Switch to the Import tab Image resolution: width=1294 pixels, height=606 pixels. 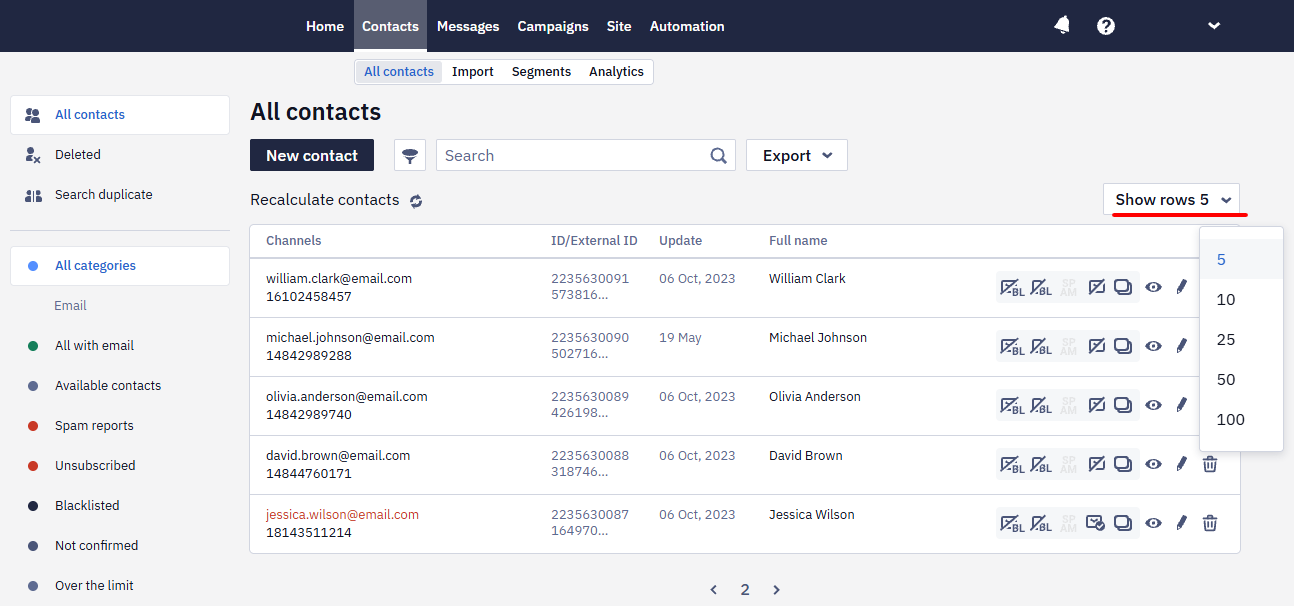[473, 72]
